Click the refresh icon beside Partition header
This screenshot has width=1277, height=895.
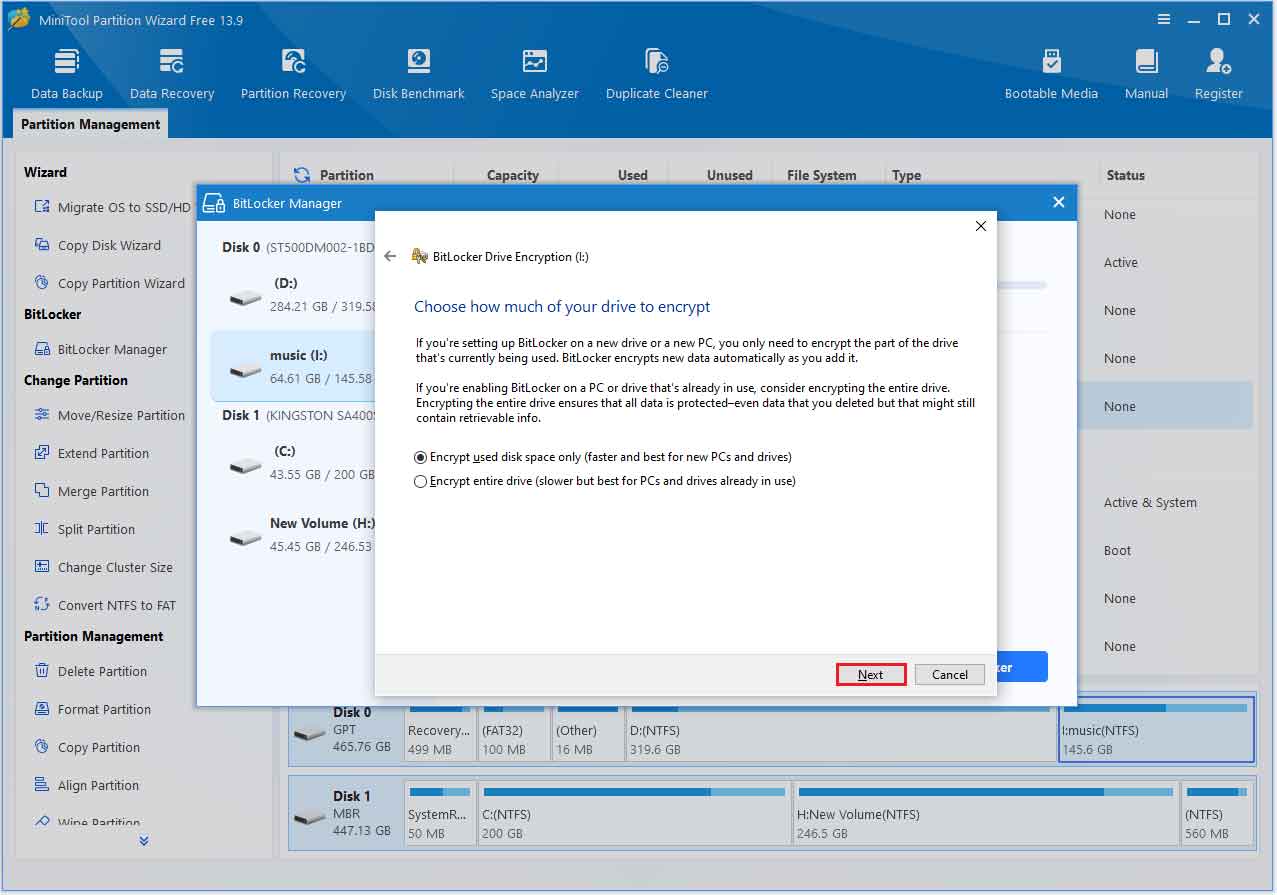pos(302,175)
